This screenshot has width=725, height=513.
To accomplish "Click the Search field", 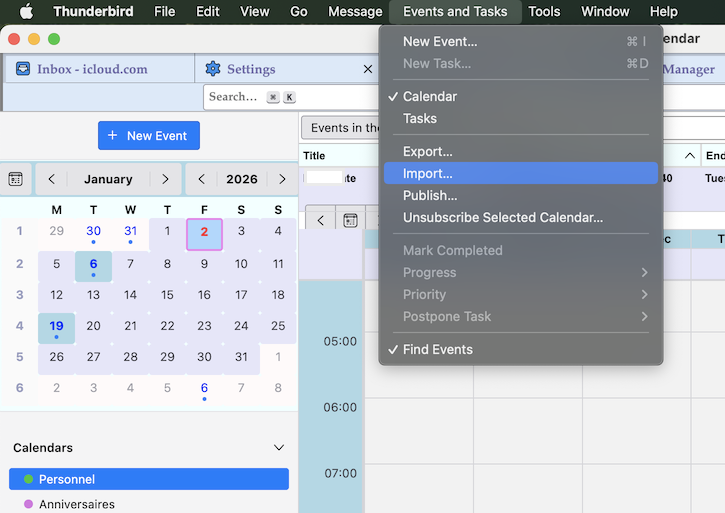I will coord(290,97).
